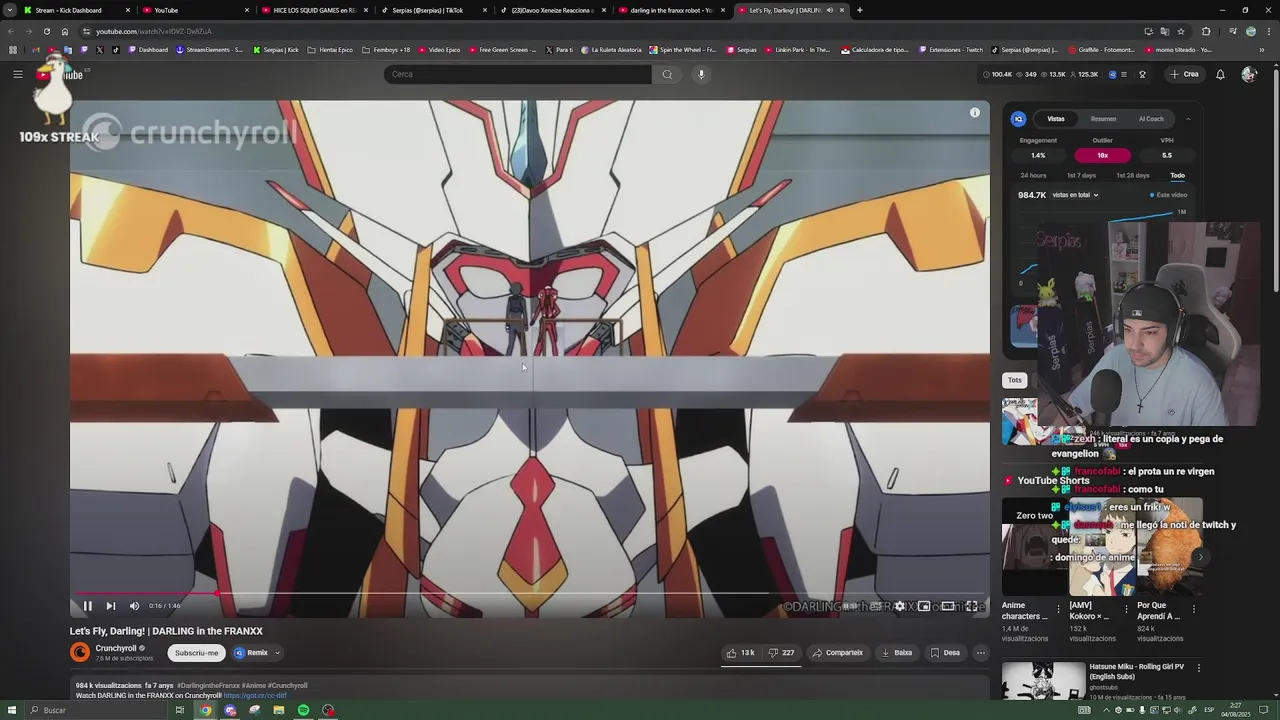Start voice search with microphone

point(701,74)
